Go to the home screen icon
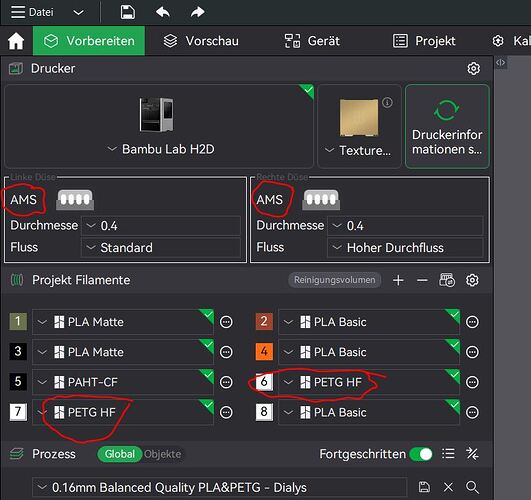 click(16, 41)
